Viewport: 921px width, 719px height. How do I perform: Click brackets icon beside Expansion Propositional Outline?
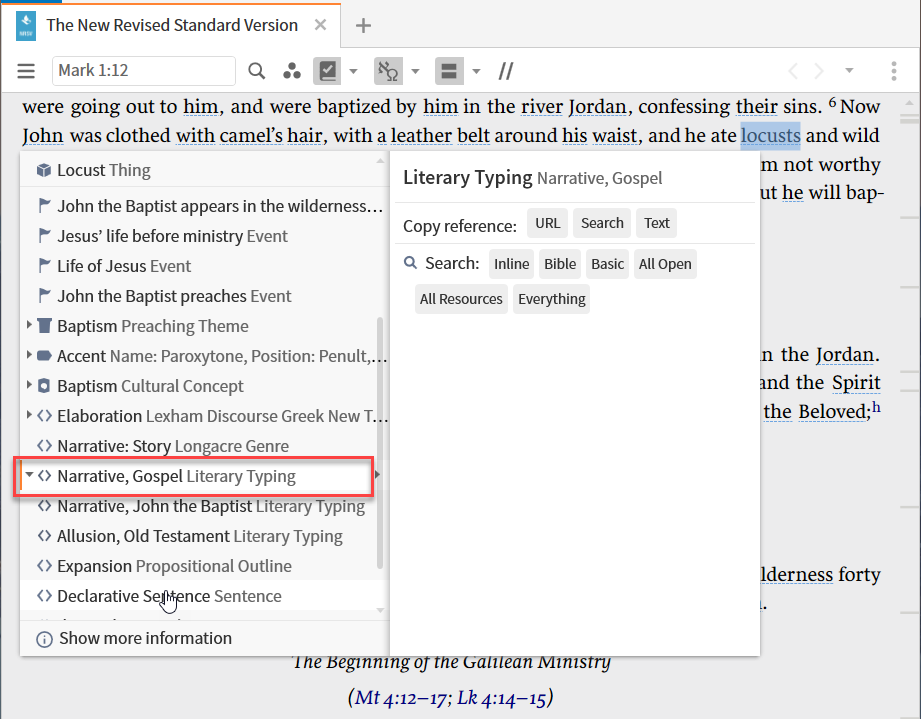point(44,566)
